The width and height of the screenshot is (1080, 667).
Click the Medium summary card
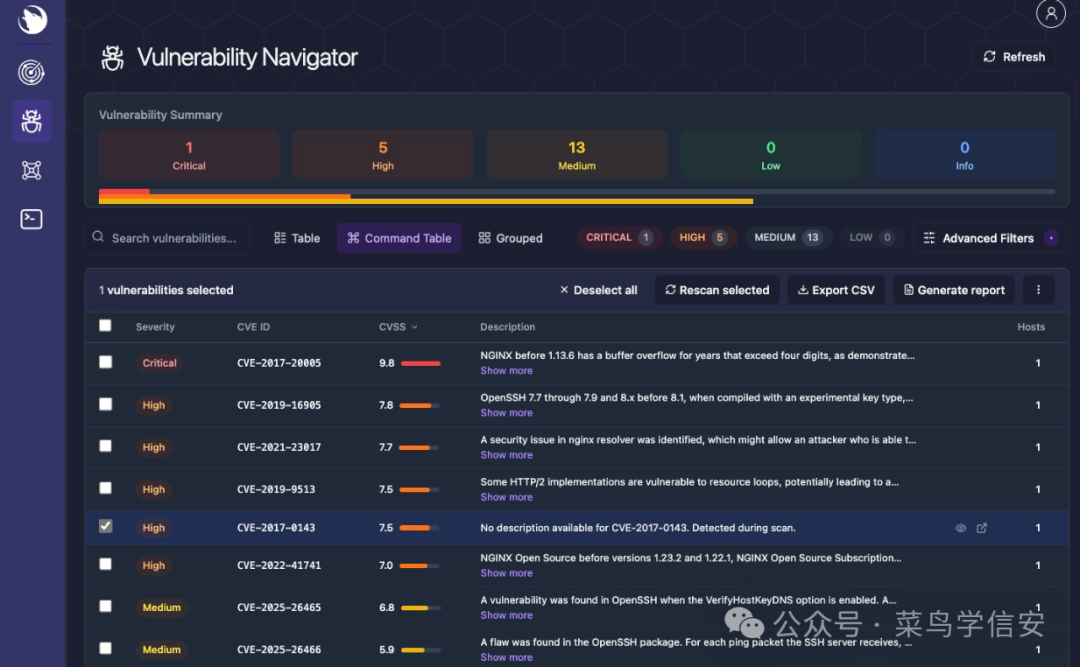click(577, 155)
